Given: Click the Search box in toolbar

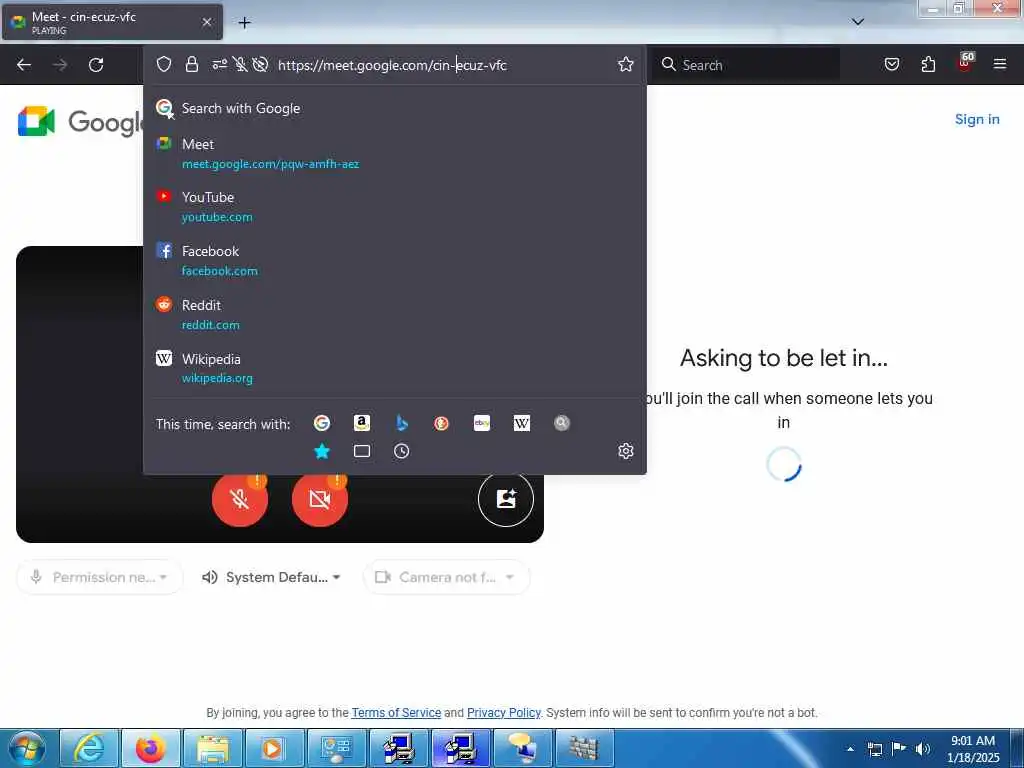Looking at the screenshot, I should [747, 65].
